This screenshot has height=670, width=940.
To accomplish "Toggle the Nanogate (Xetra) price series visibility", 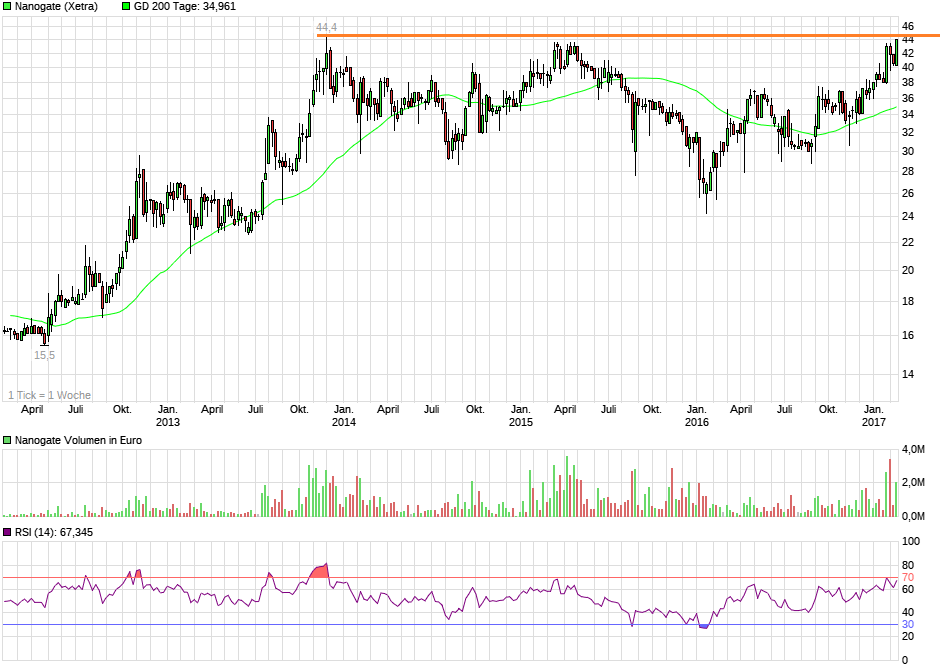I will pyautogui.click(x=7, y=7).
